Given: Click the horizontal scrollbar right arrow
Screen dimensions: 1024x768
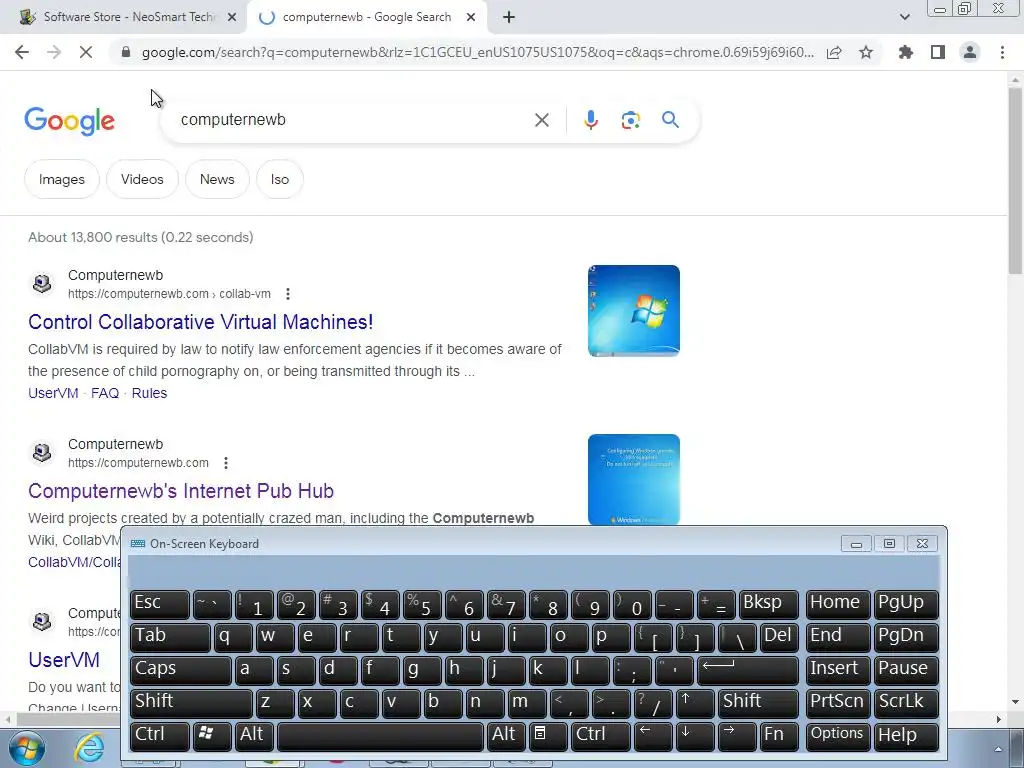Looking at the screenshot, I should click(x=999, y=719).
